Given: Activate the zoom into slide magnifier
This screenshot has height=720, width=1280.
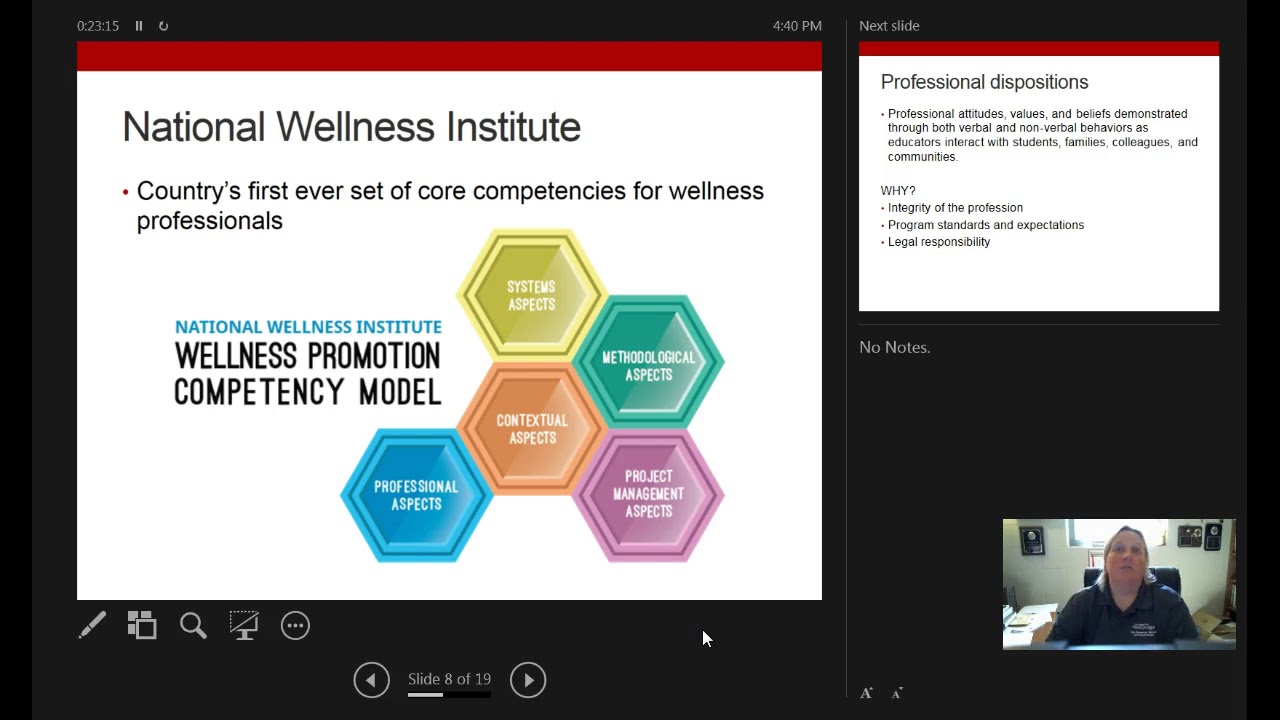Looking at the screenshot, I should pos(193,626).
